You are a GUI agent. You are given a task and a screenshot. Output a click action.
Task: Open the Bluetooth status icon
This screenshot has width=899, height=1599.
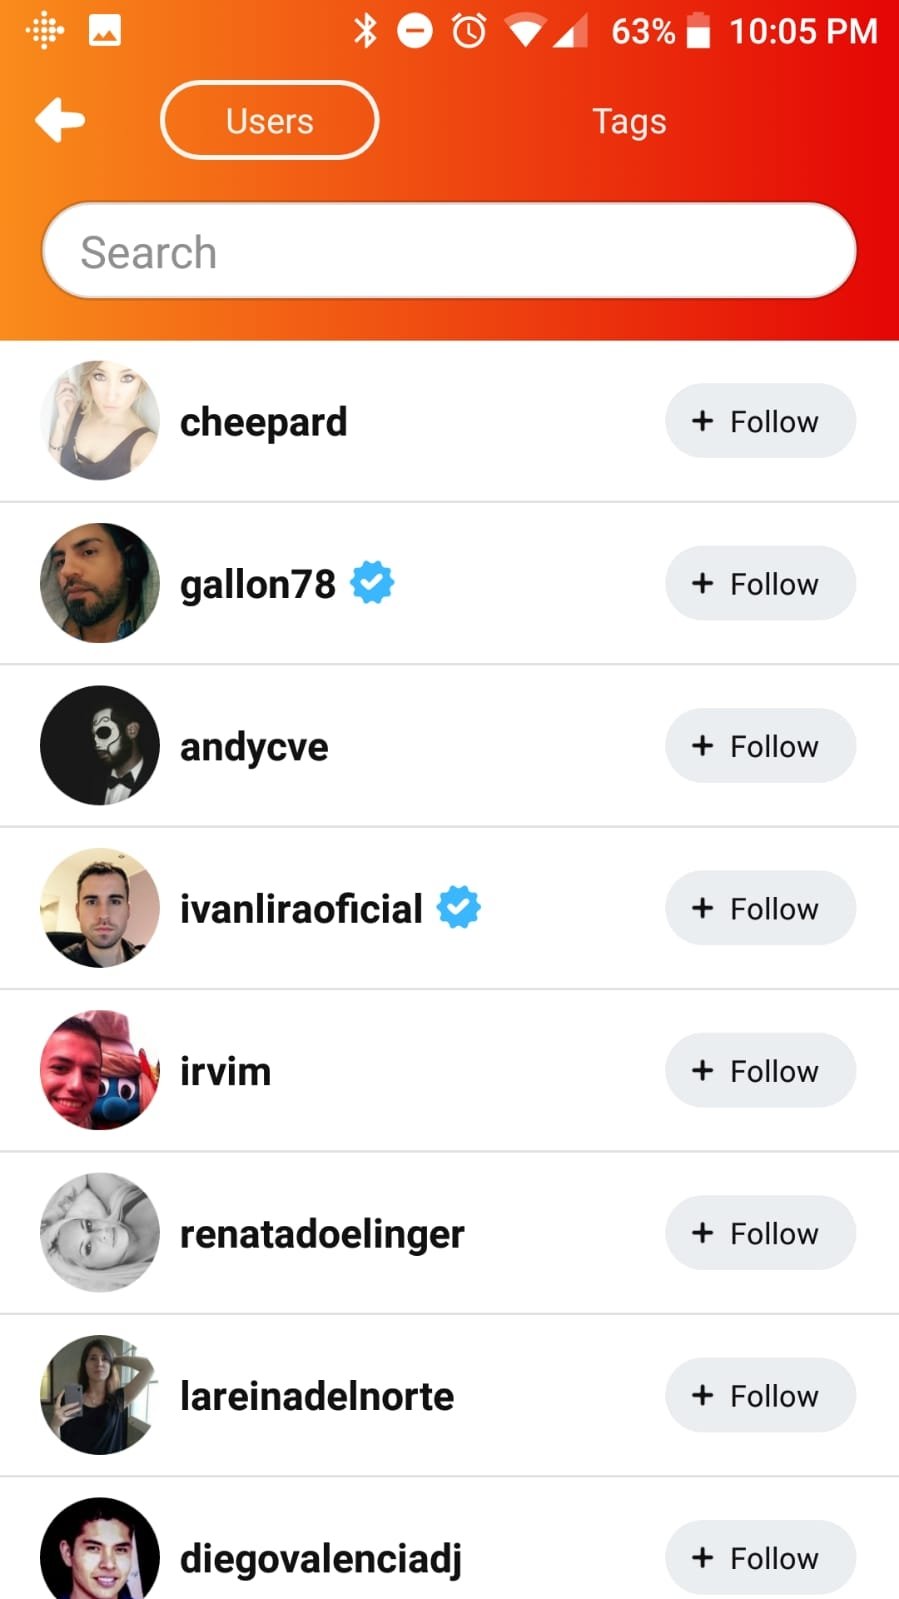[365, 31]
